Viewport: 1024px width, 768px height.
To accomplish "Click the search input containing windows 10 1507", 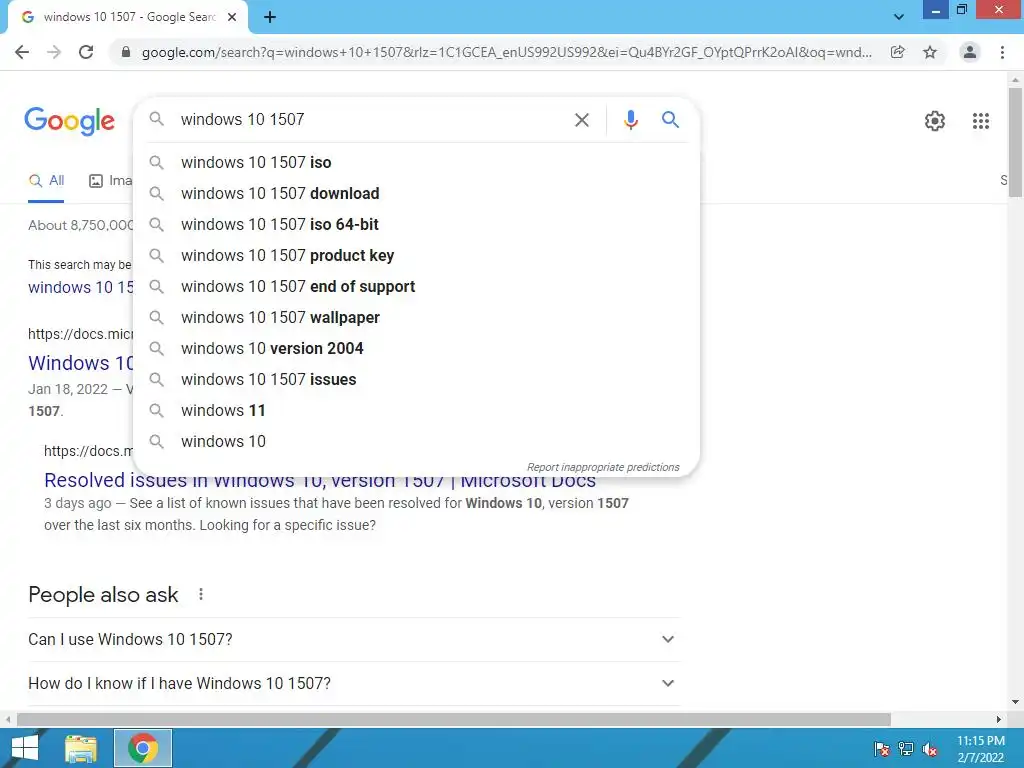I will tap(369, 120).
